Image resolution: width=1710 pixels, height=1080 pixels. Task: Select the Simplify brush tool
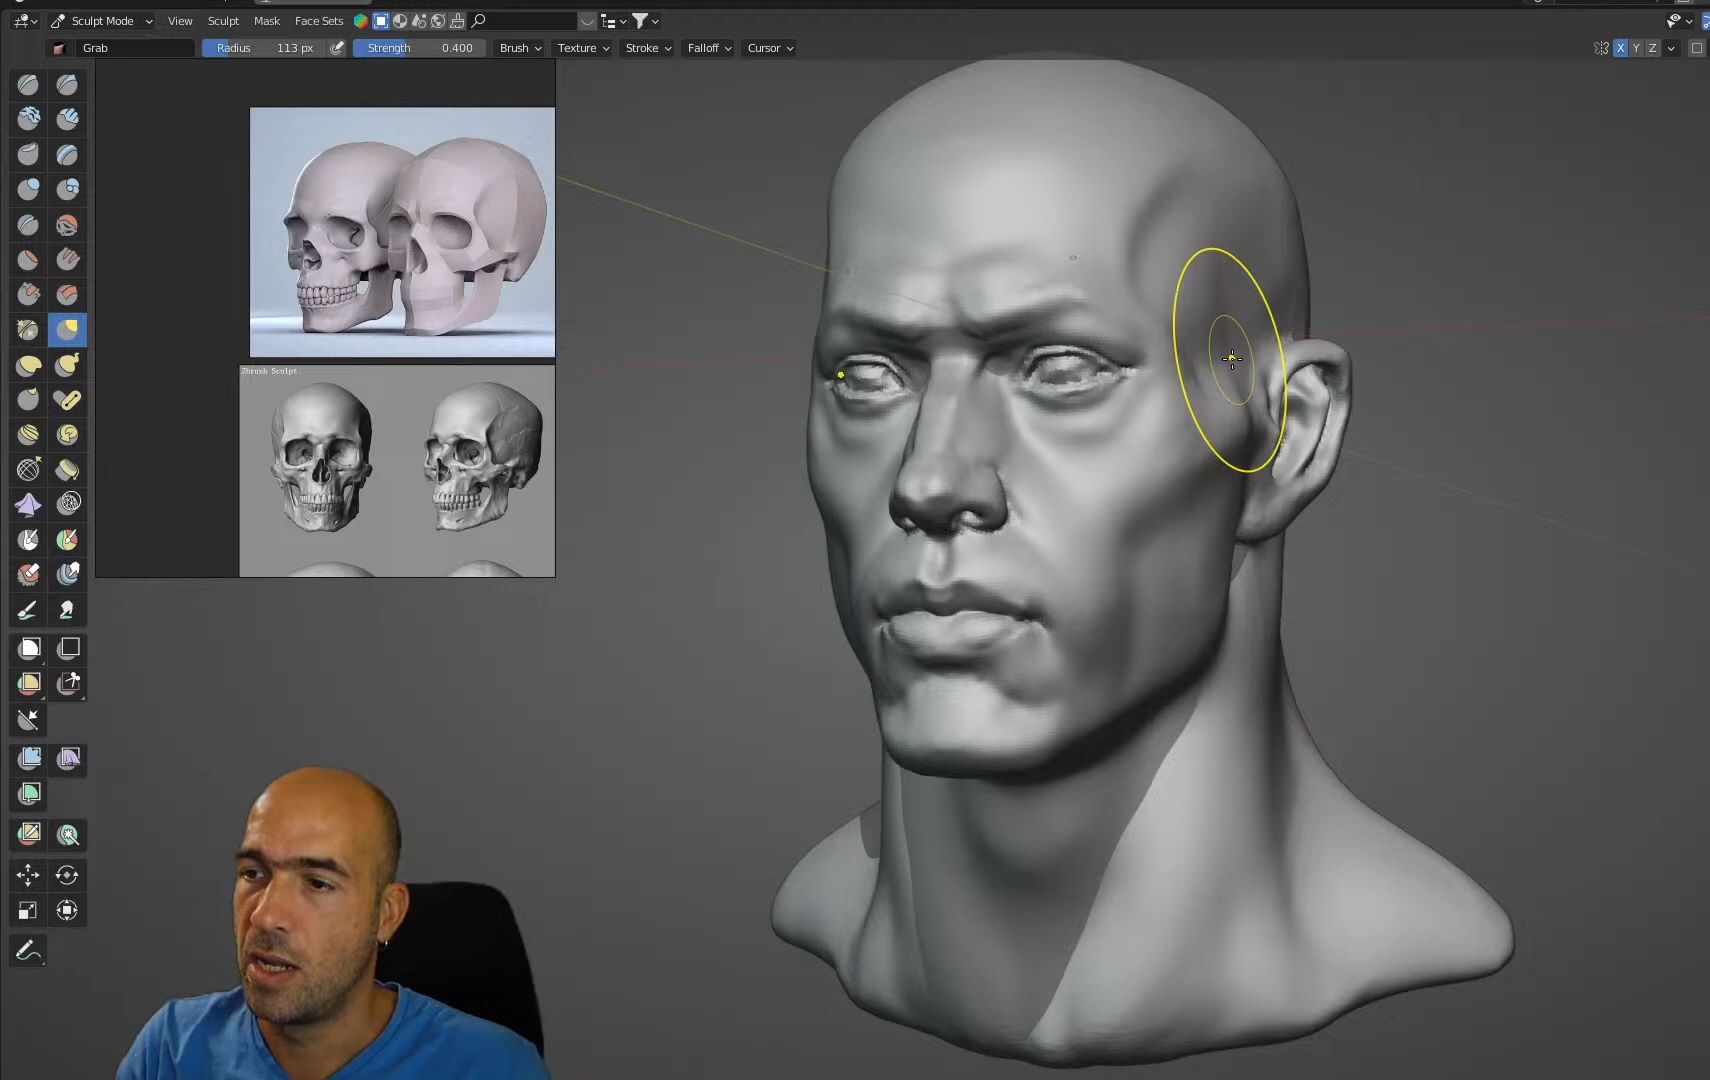pyautogui.click(x=67, y=505)
